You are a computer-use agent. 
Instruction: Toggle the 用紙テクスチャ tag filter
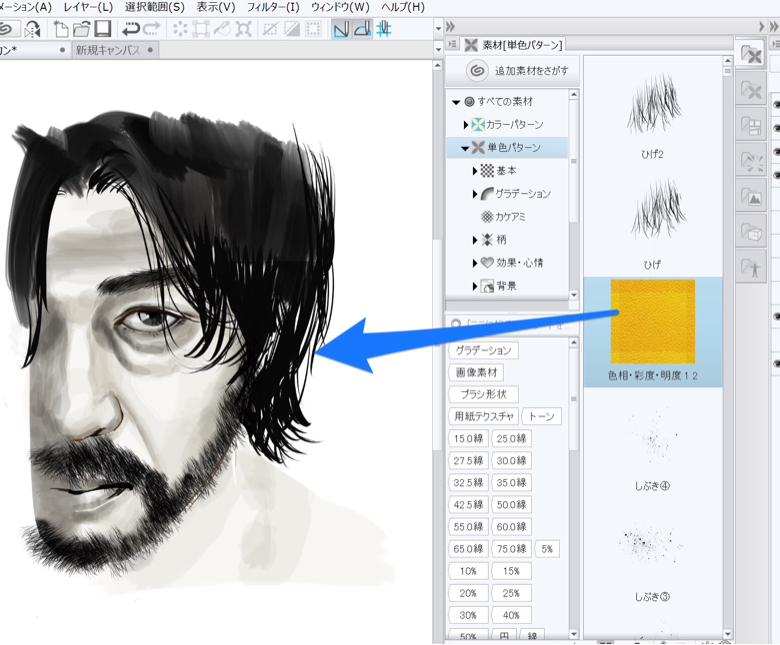click(x=484, y=416)
